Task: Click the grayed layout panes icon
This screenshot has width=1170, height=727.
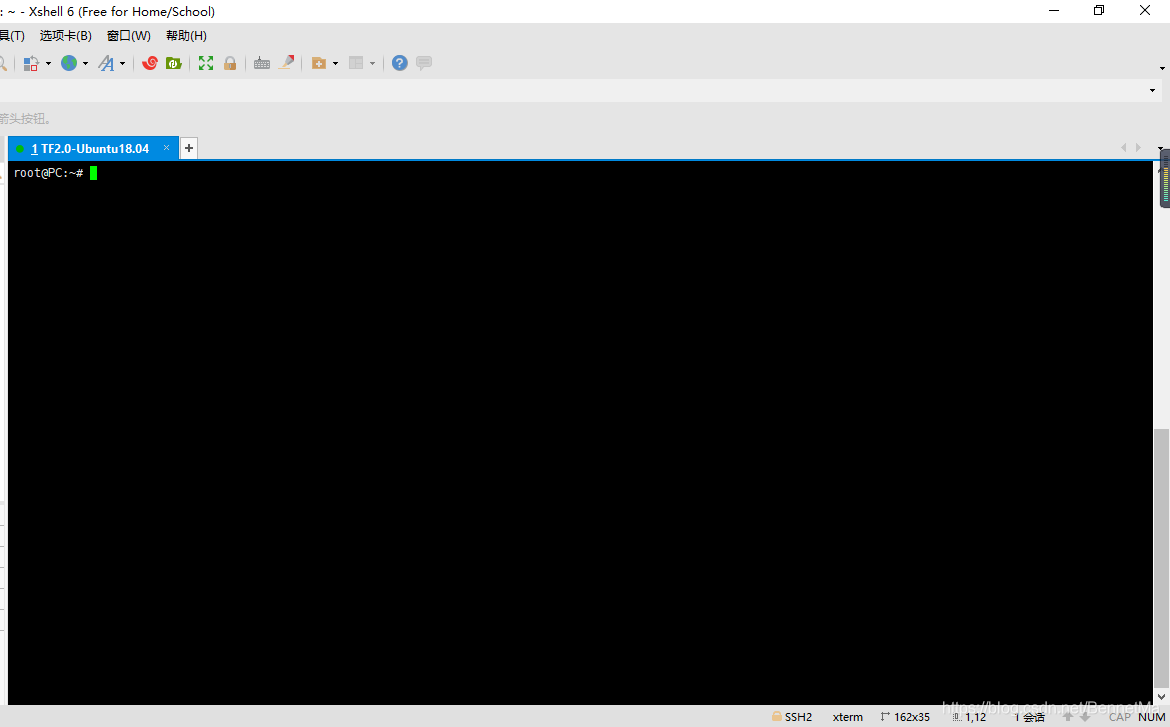Action: pyautogui.click(x=356, y=63)
